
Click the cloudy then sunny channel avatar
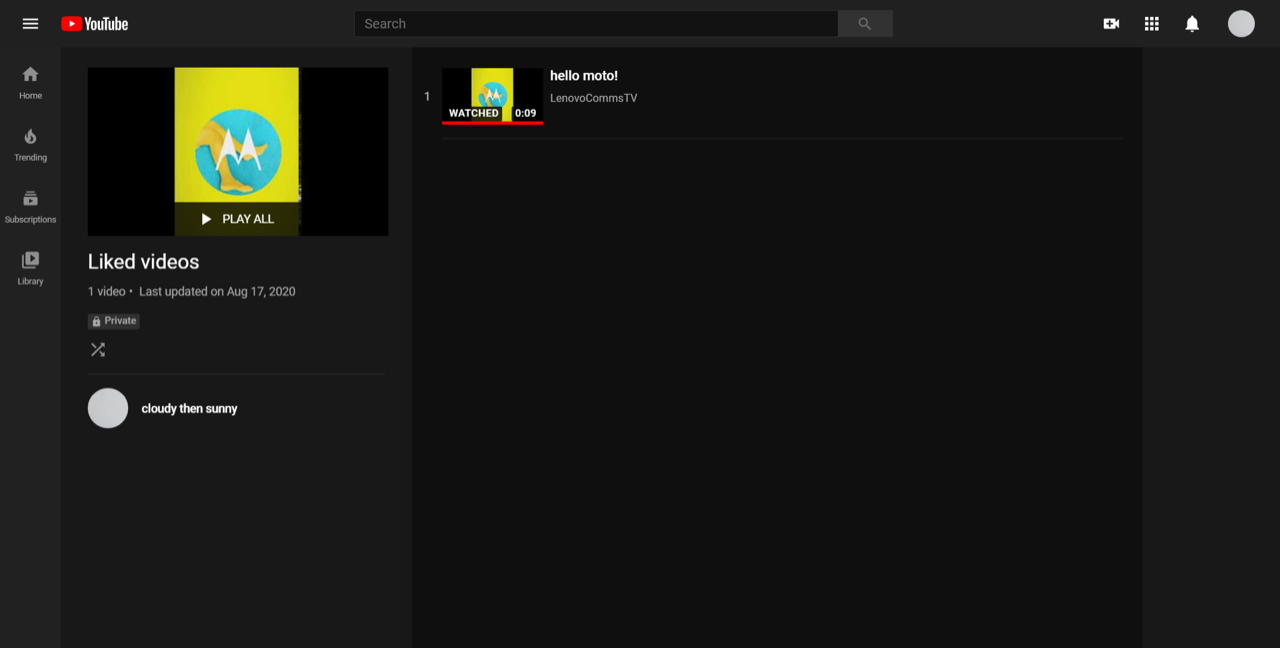coord(108,408)
